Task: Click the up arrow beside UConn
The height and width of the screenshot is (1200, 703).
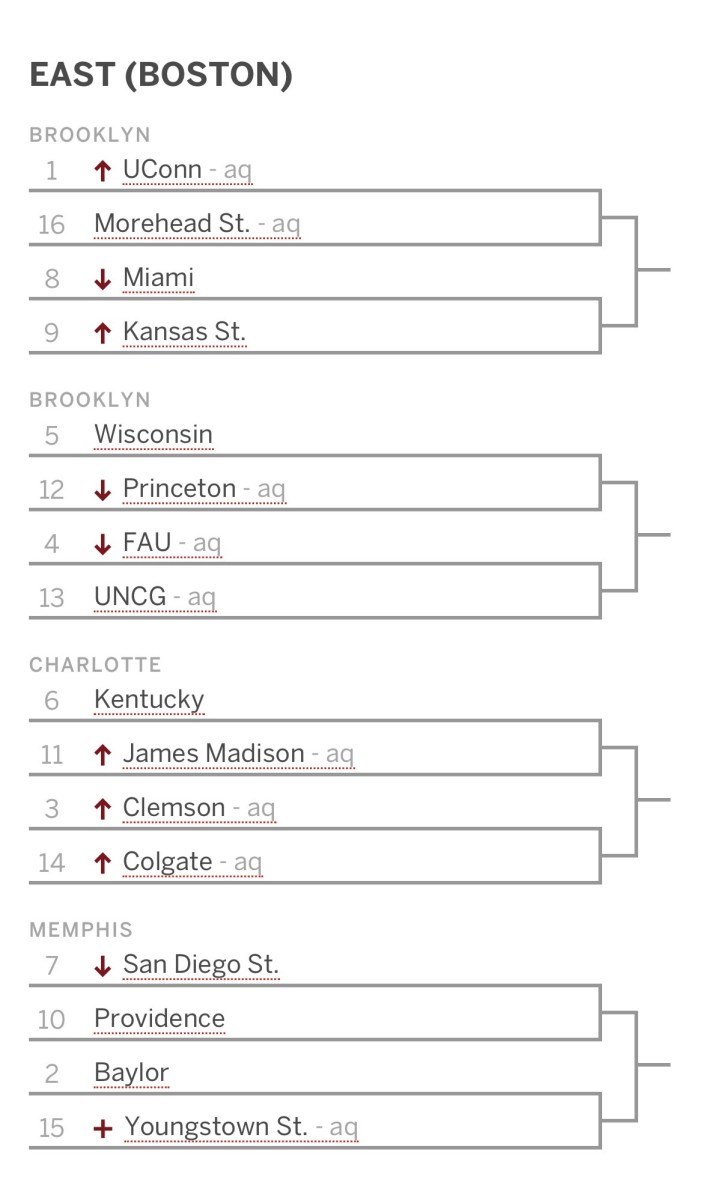Action: 102,171
